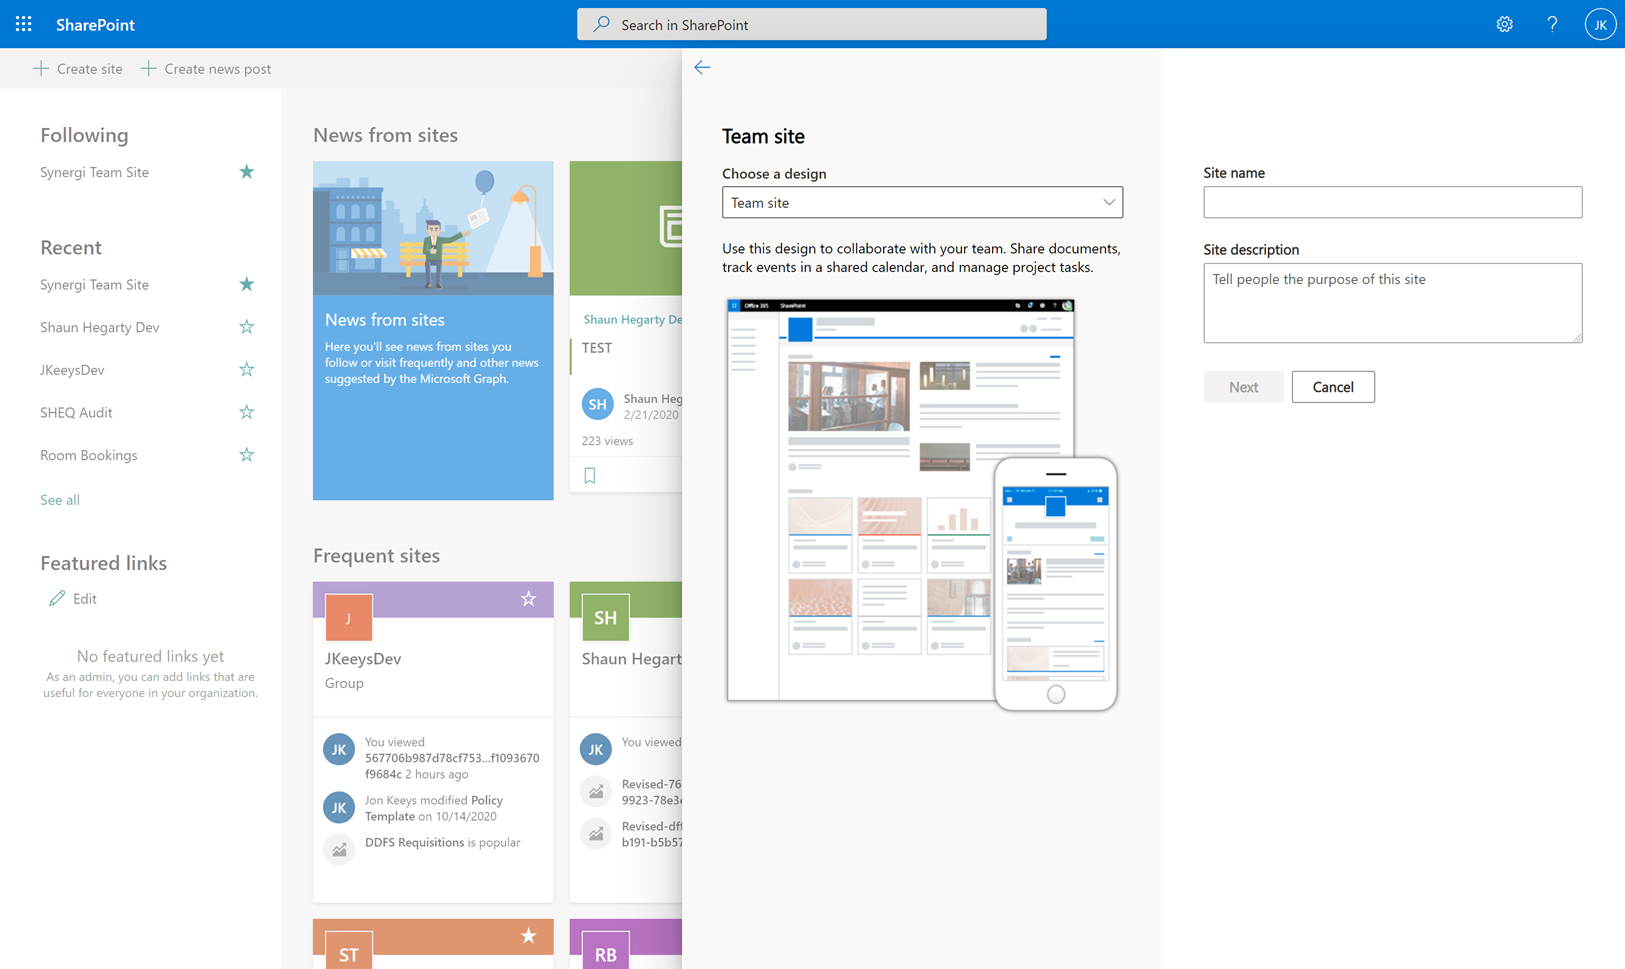
Task: Follow SHEQ Audit by clicking its star
Action: pos(246,411)
